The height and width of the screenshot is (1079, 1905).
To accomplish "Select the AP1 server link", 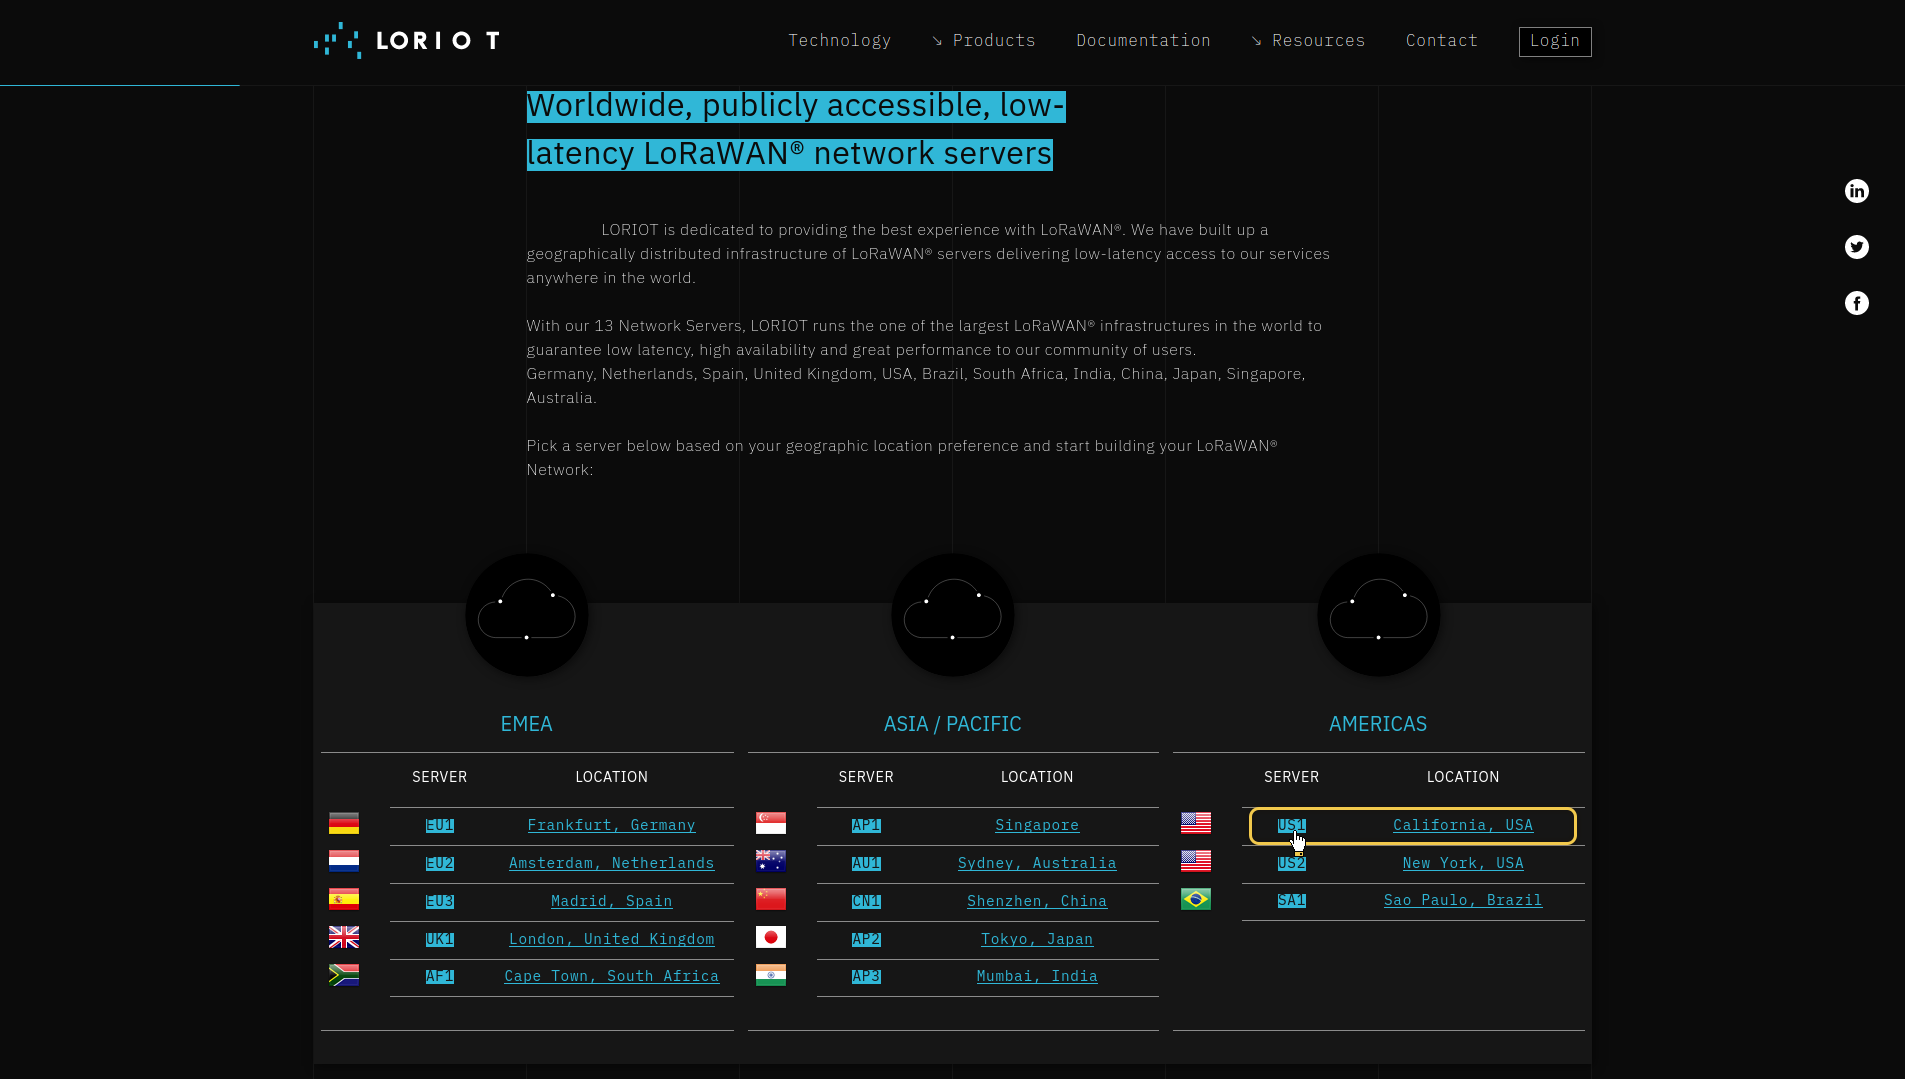I will 866,825.
